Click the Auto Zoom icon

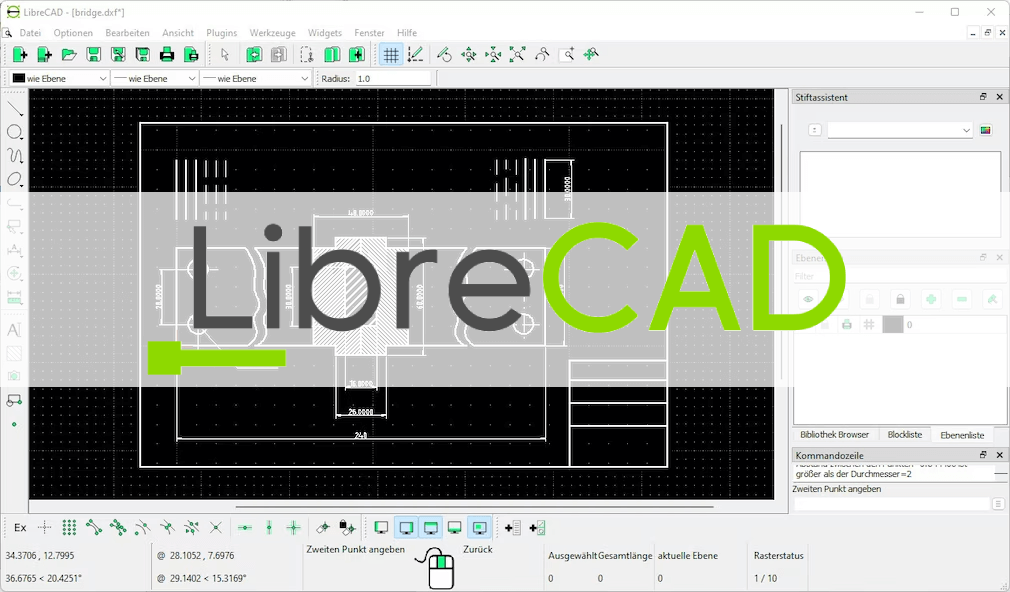(x=517, y=55)
